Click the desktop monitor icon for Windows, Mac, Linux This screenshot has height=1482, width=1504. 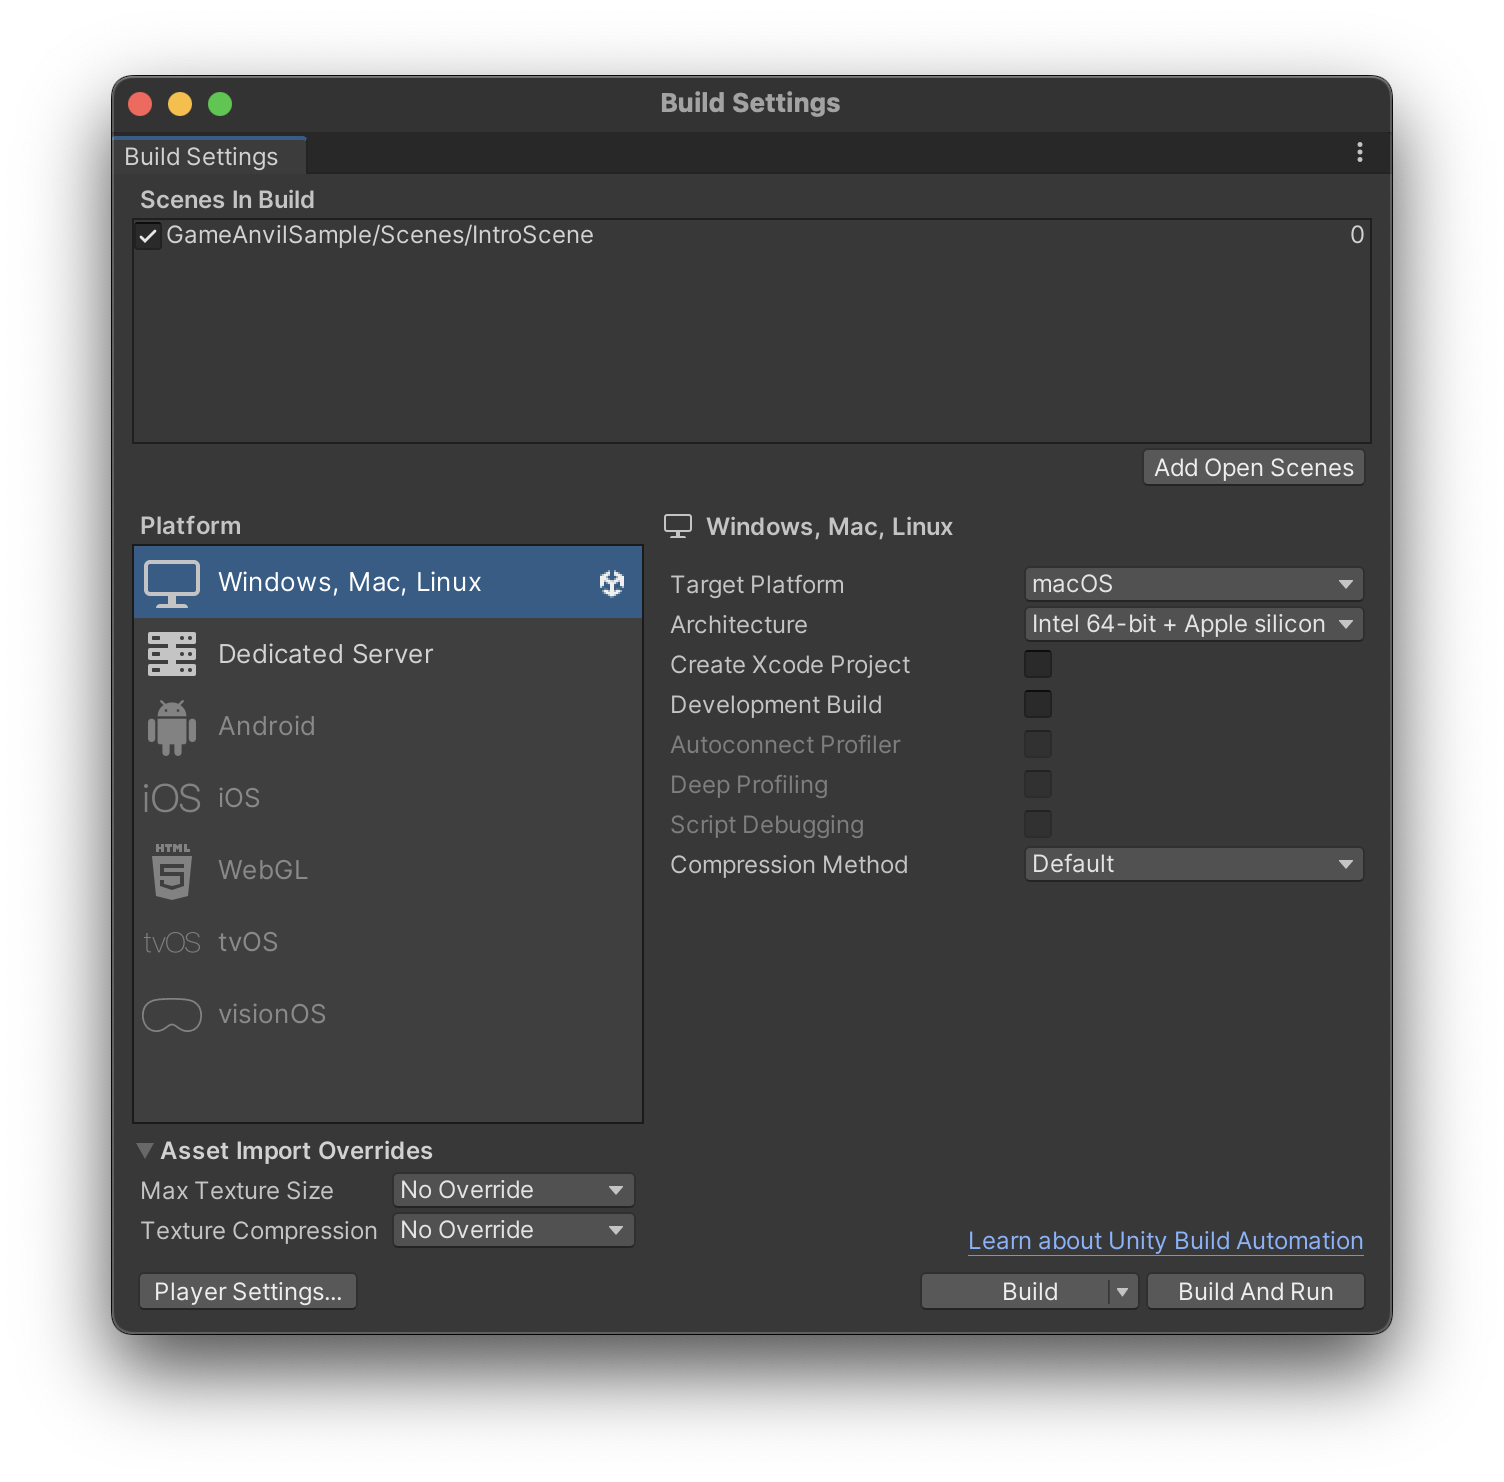[171, 583]
